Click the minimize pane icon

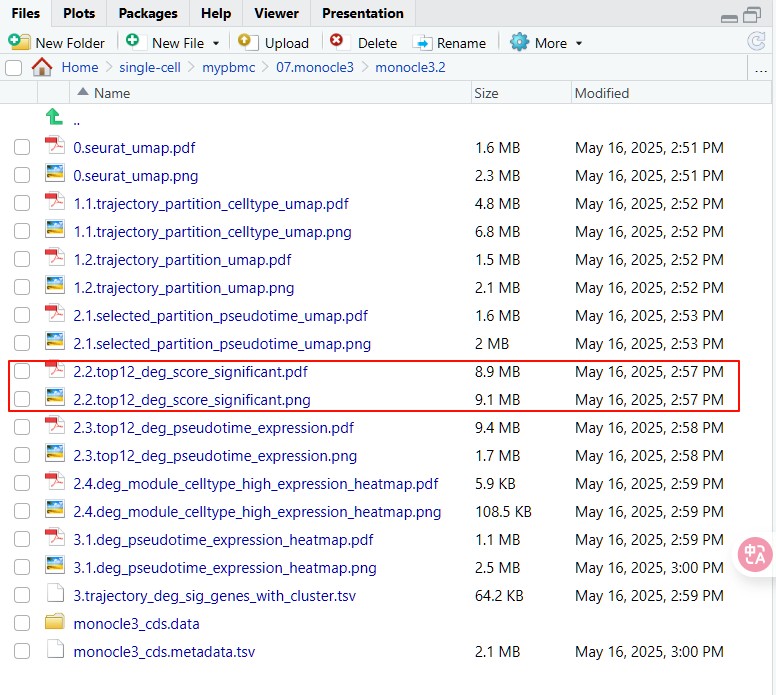point(729,18)
